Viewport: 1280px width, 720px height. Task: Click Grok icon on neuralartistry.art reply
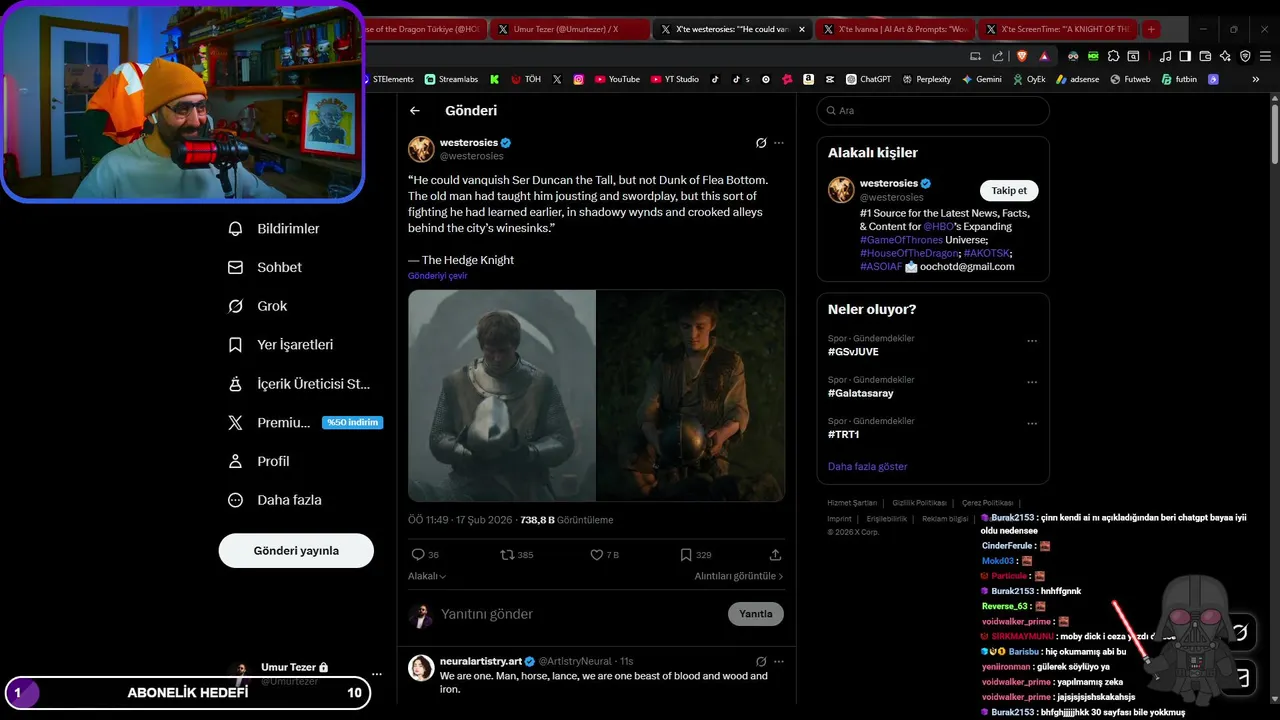pos(761,661)
